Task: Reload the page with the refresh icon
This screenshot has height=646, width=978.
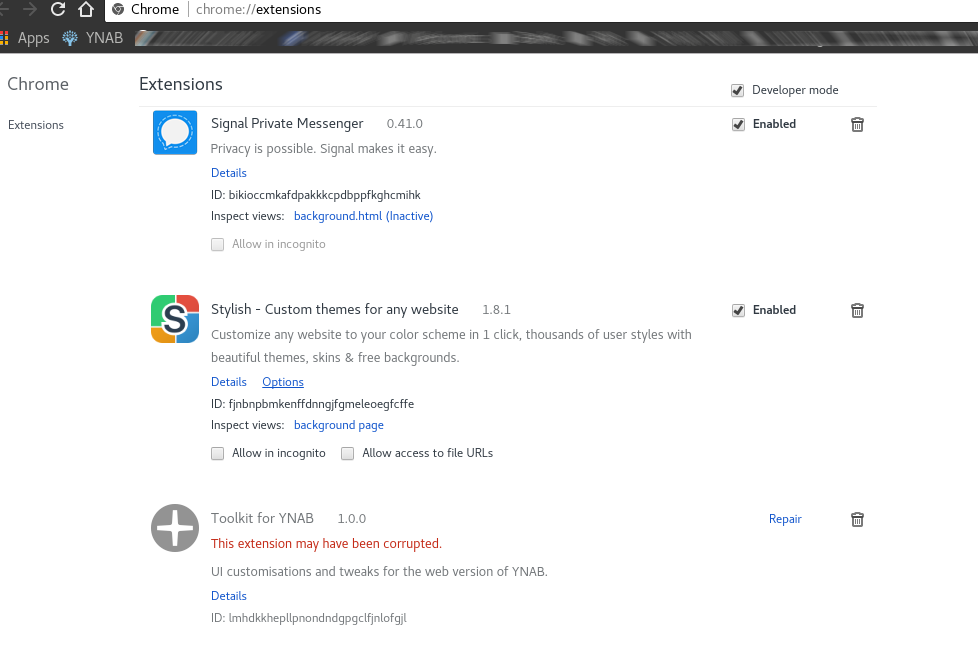Action: 58,9
